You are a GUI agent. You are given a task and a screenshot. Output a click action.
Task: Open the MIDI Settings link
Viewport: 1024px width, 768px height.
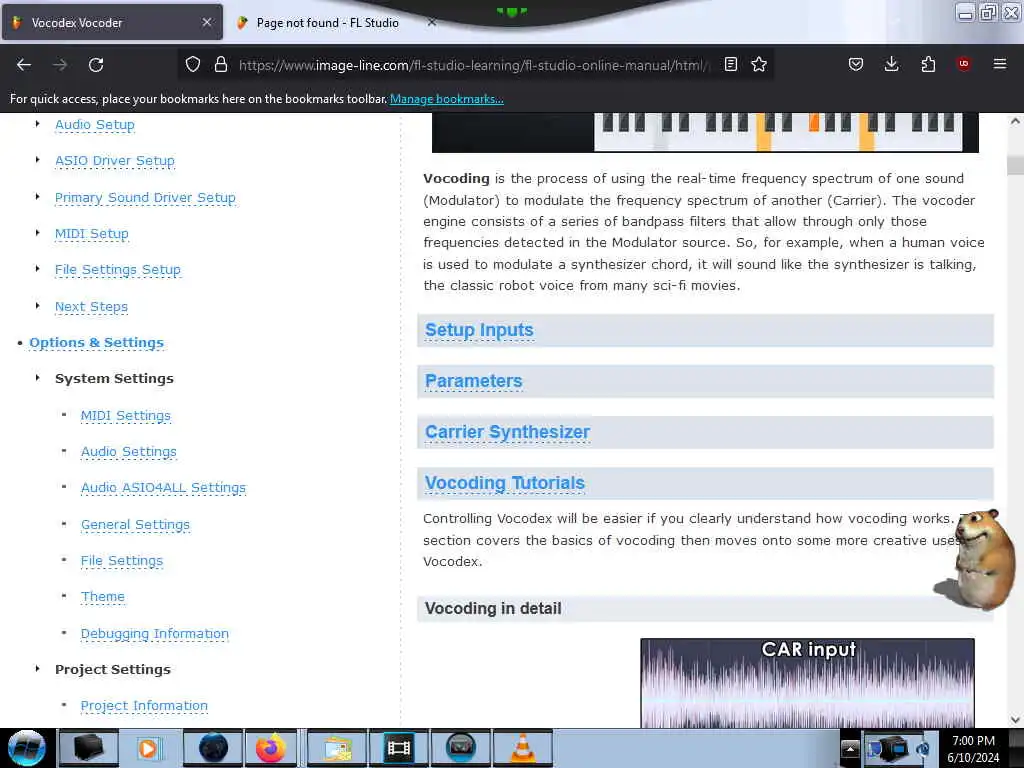click(x=125, y=415)
